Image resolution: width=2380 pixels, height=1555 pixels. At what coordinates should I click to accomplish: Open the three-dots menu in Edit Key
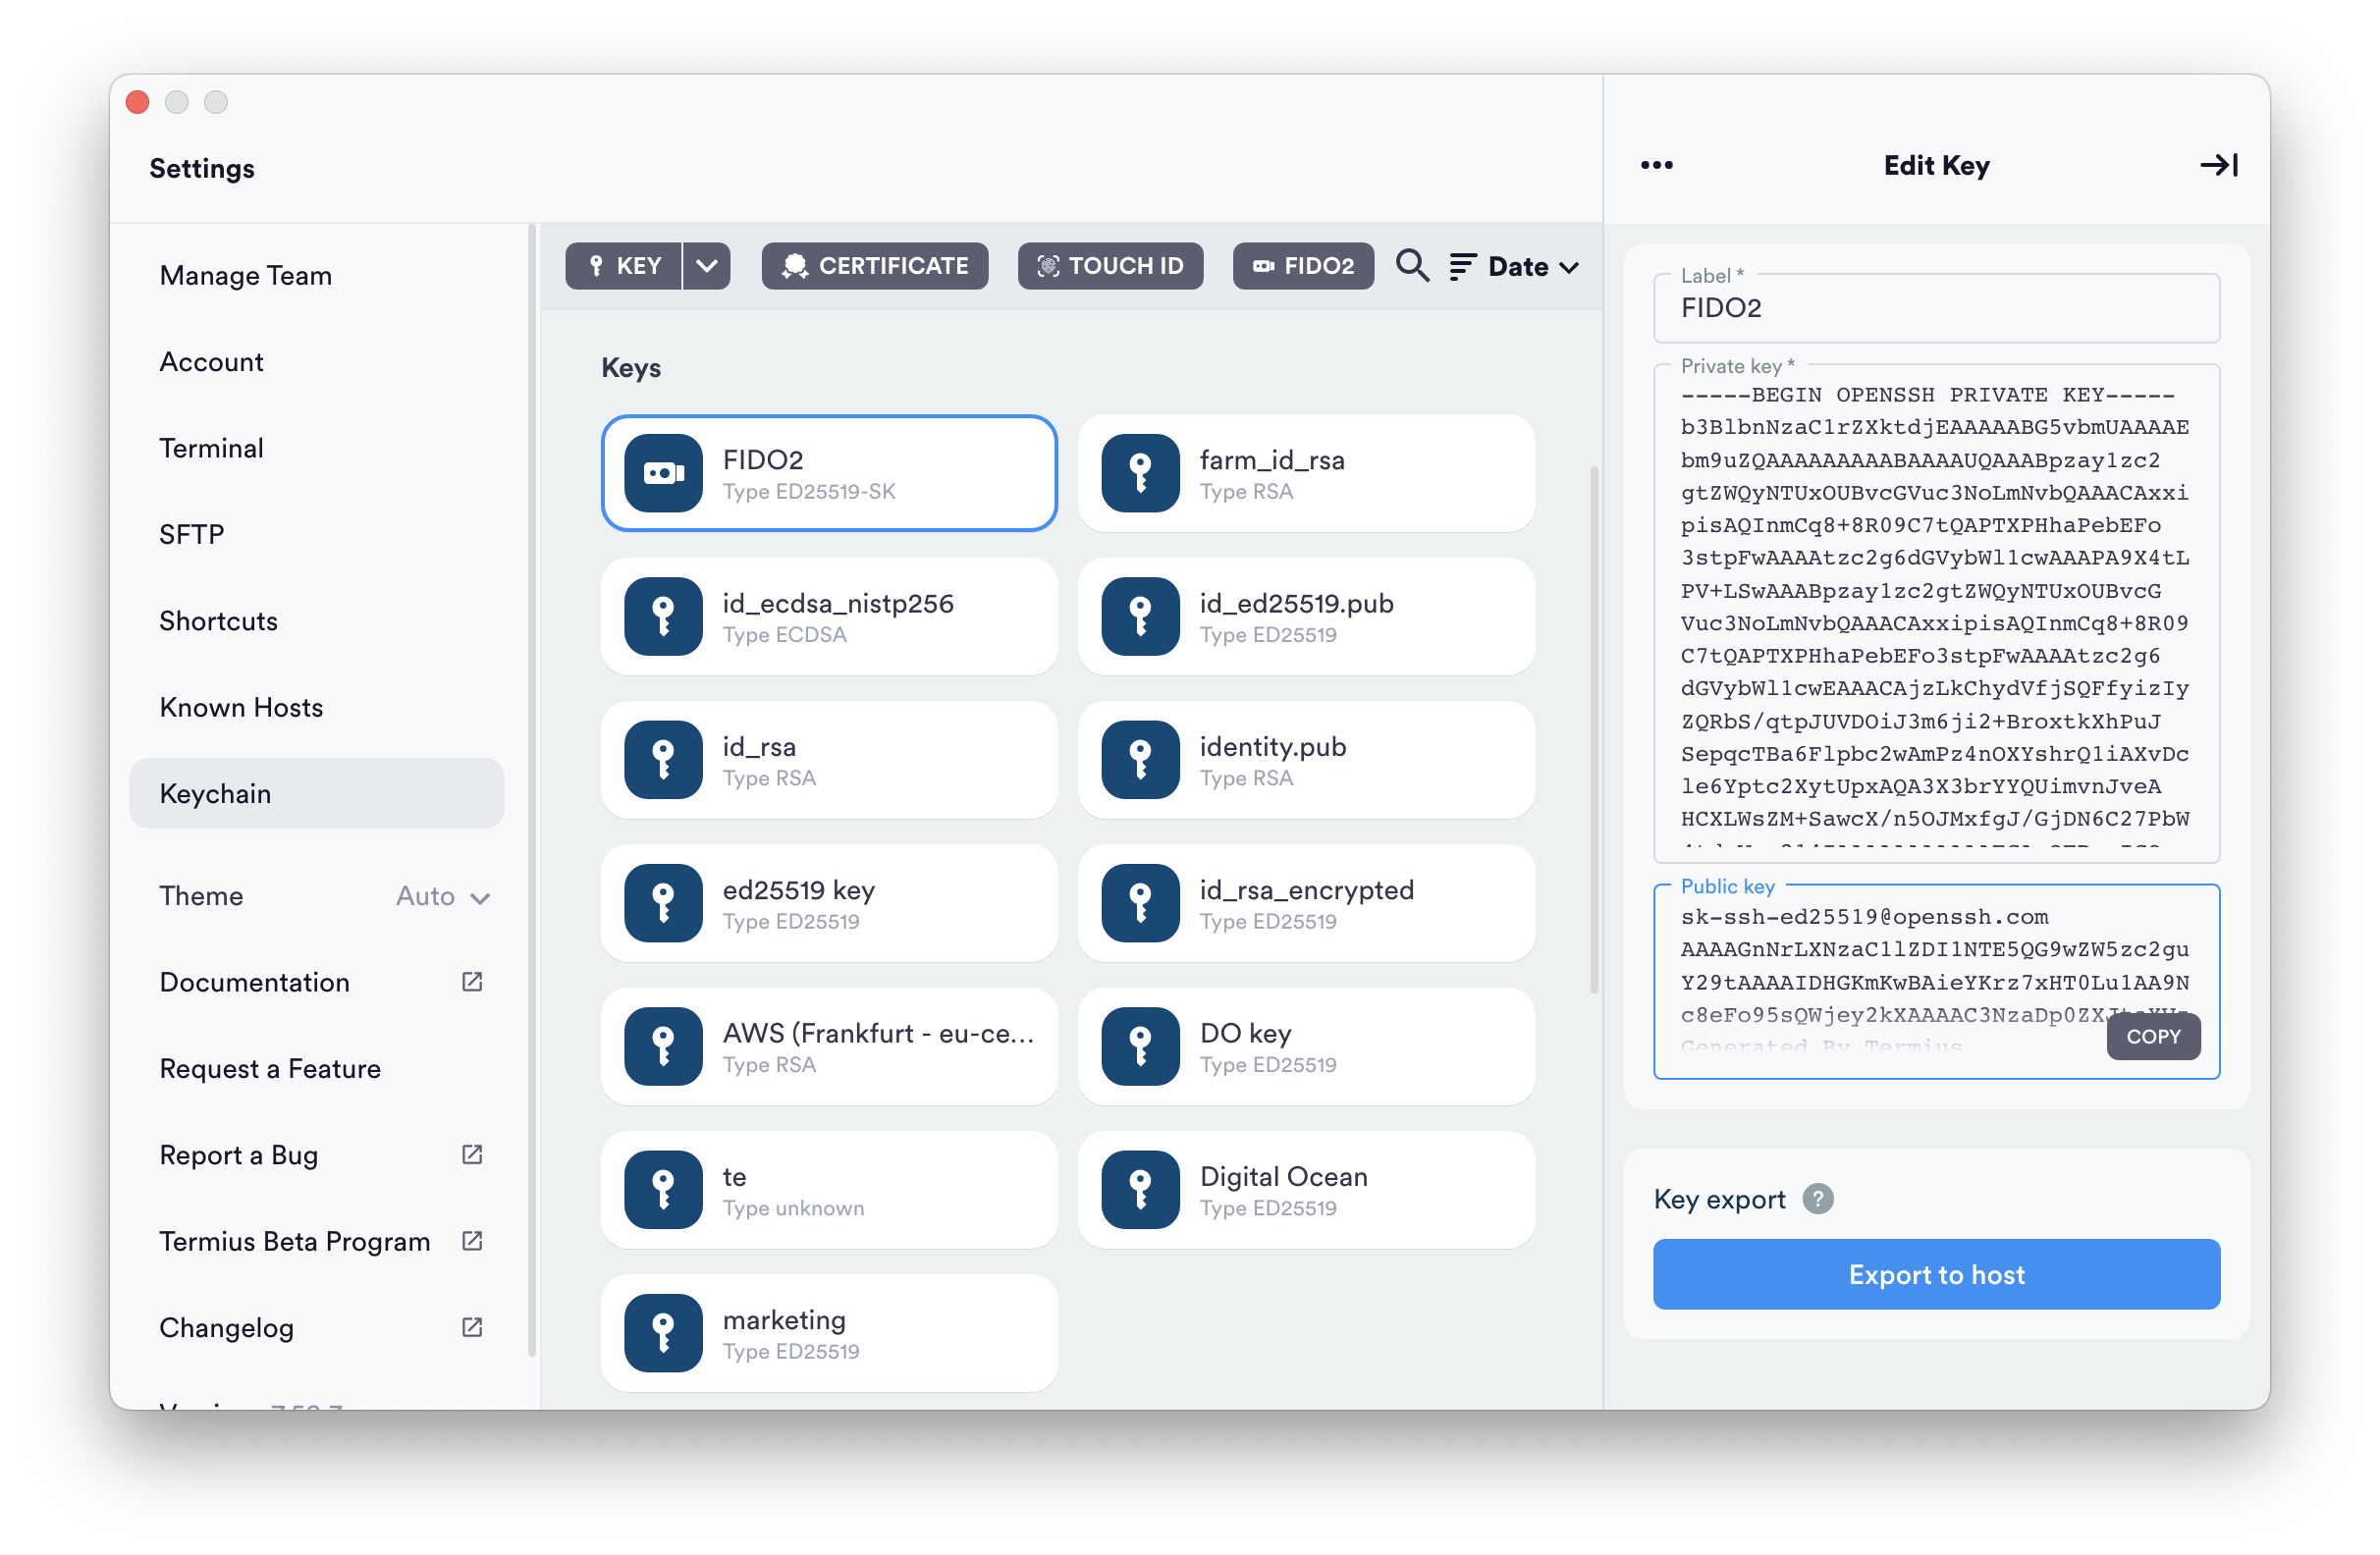point(1656,165)
